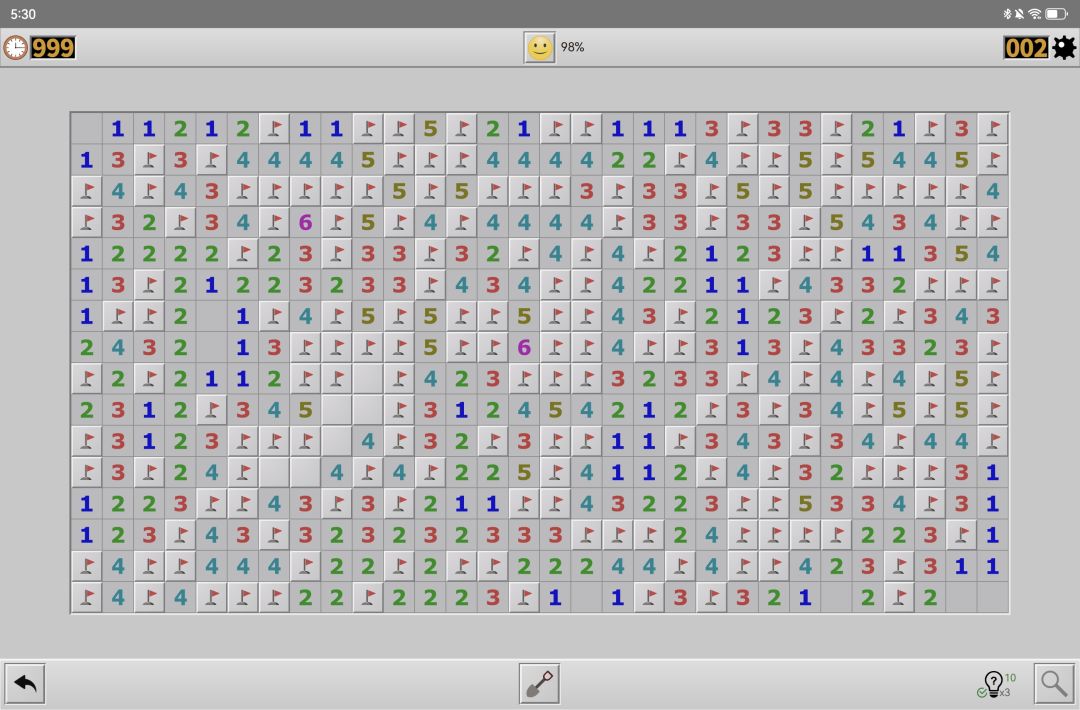
Task: Use the lightbulb hint button
Action: 996,685
